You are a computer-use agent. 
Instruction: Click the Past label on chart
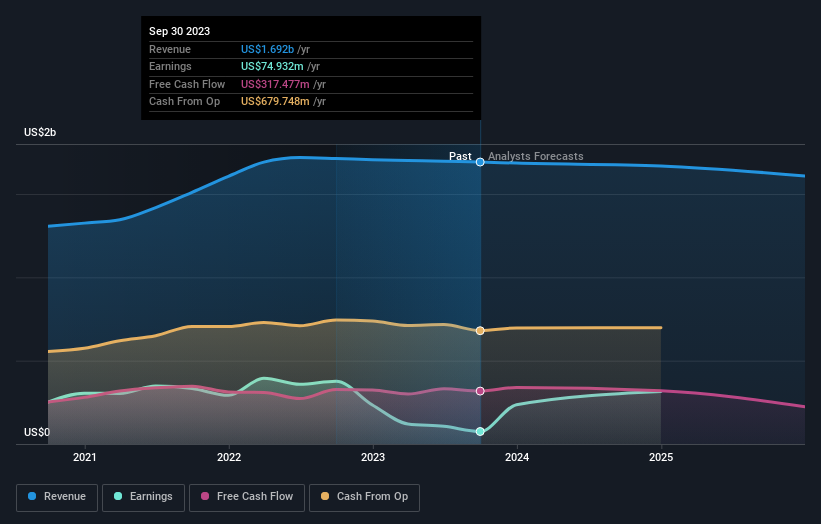point(460,157)
